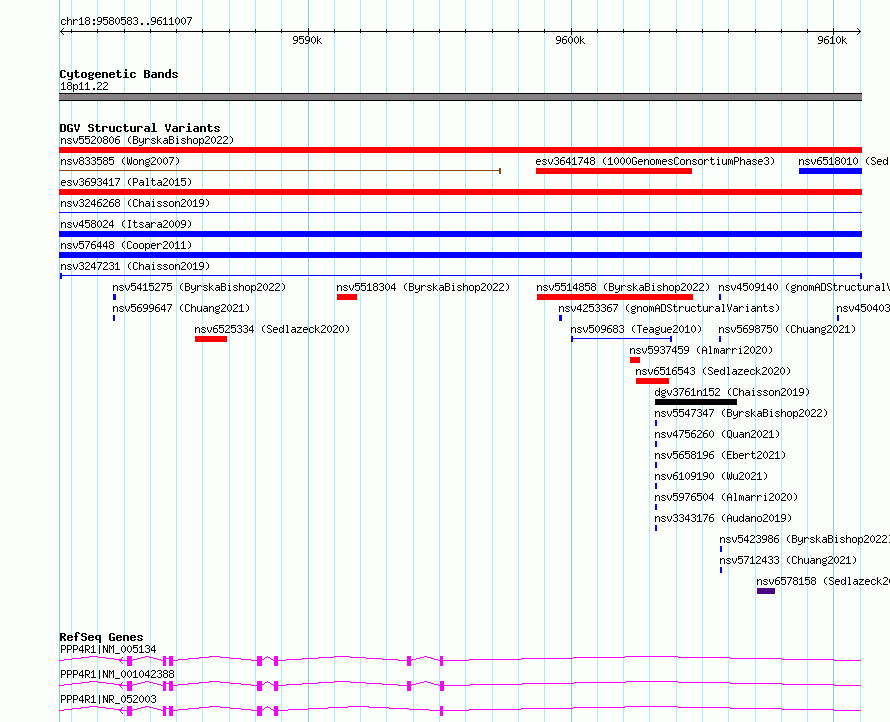Click the PPP4R1|NM_005134 gene label
The image size is (890, 722).
[x=108, y=649]
